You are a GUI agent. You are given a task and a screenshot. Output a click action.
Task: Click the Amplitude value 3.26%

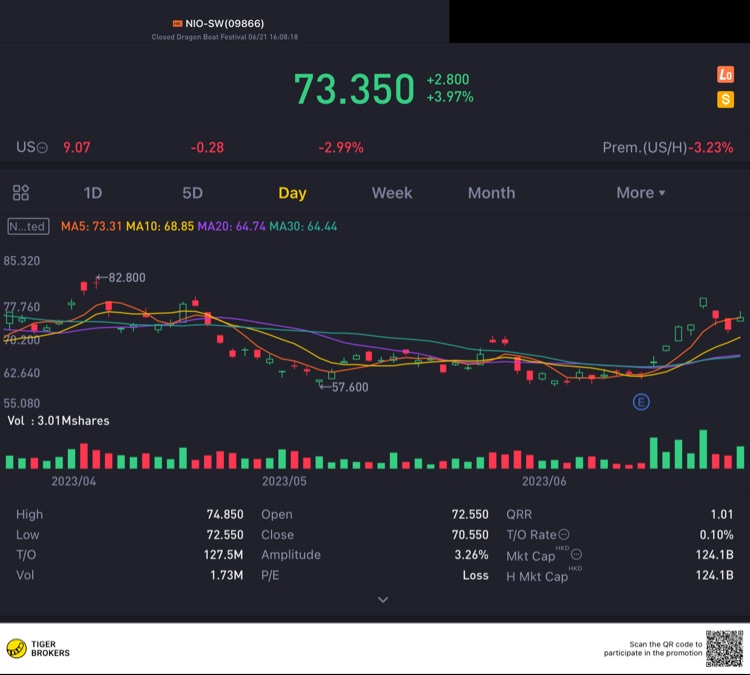pos(471,555)
